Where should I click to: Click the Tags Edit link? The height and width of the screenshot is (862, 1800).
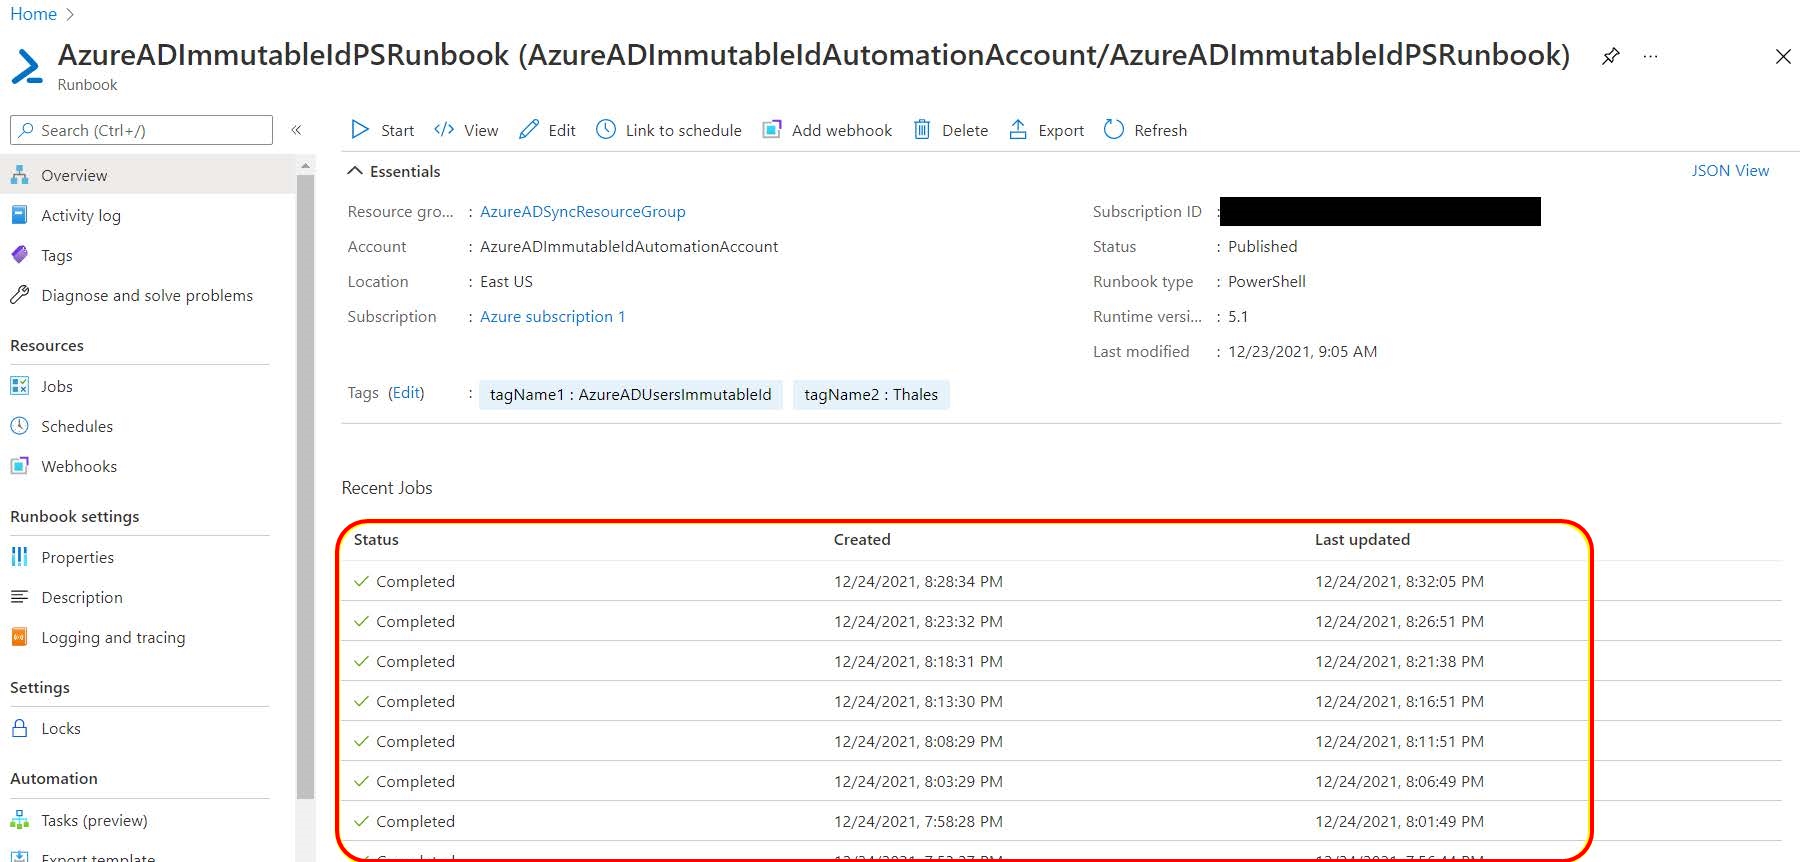pyautogui.click(x=406, y=393)
